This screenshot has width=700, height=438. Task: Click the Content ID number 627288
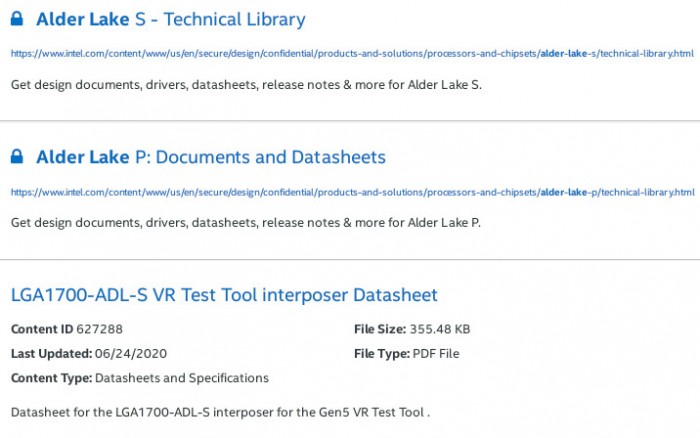point(100,329)
